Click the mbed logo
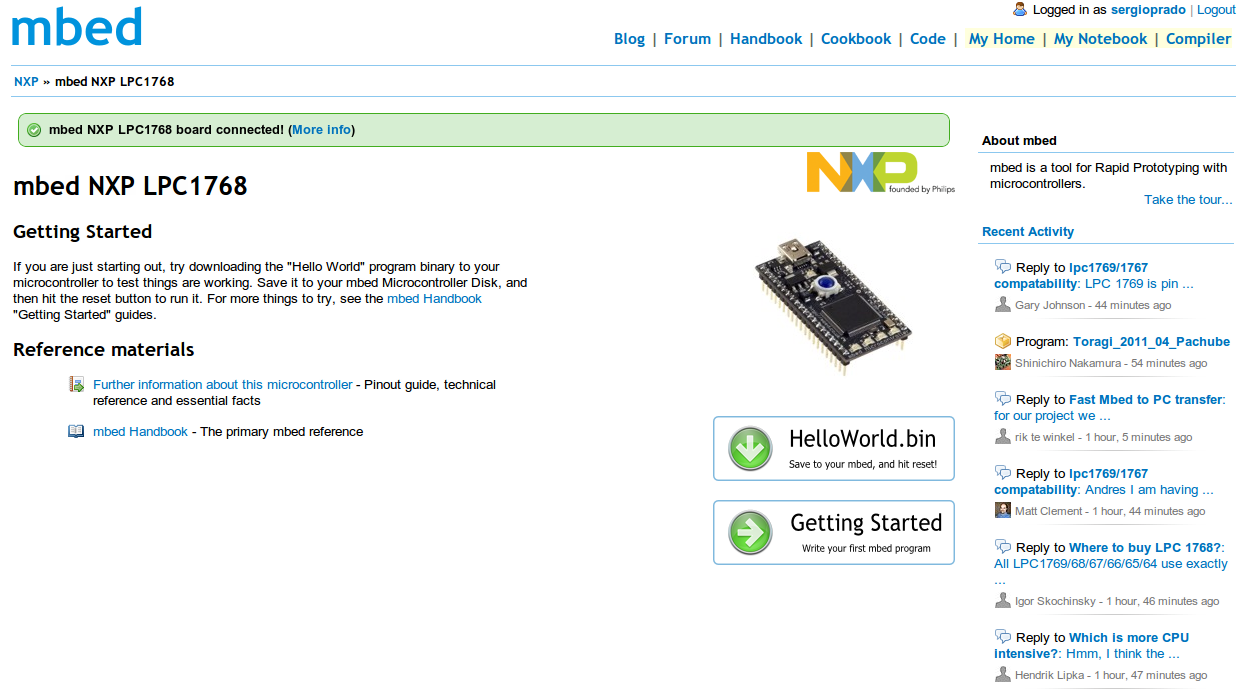The height and width of the screenshot is (698, 1244). tap(77, 27)
